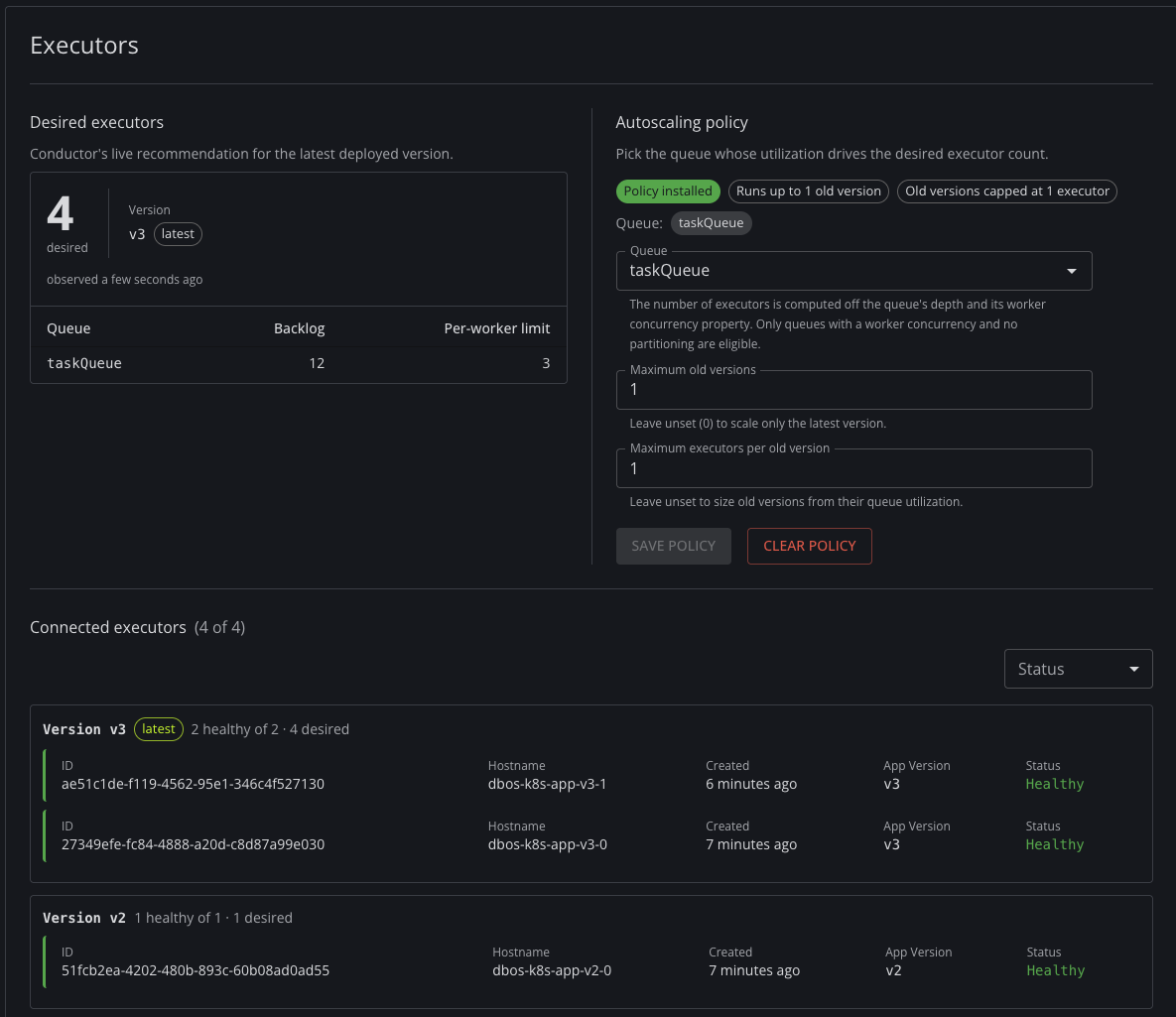Click the taskQueue row in backlog table
This screenshot has width=1176, height=1017.
[298, 364]
